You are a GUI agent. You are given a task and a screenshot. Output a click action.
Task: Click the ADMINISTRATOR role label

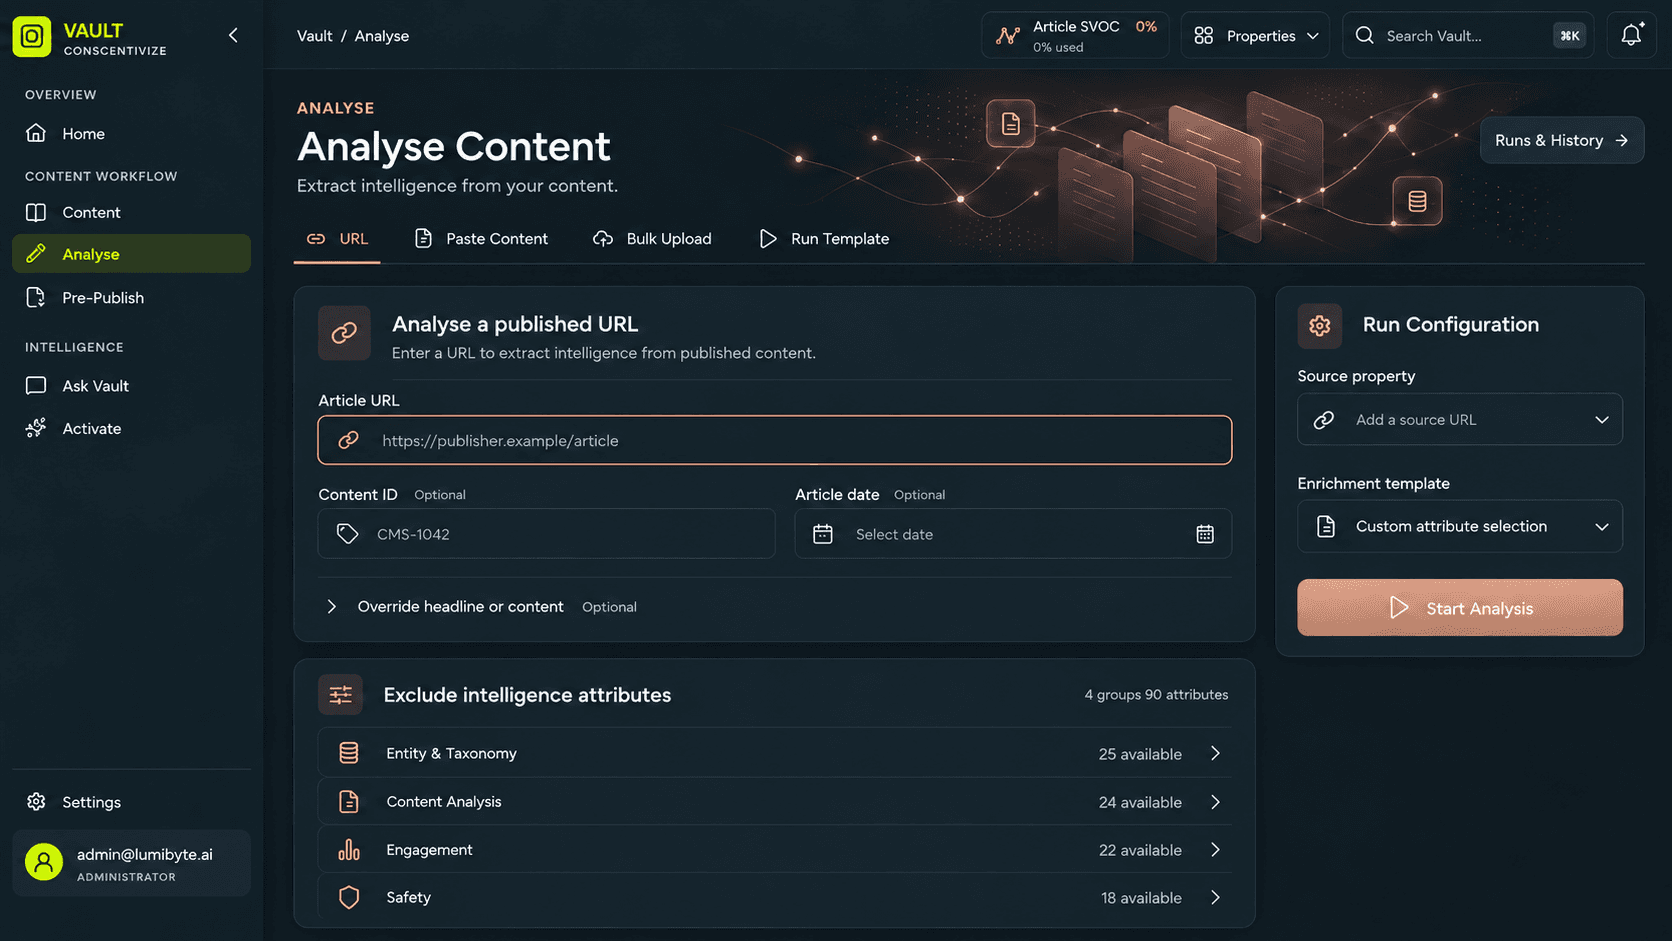tap(126, 877)
